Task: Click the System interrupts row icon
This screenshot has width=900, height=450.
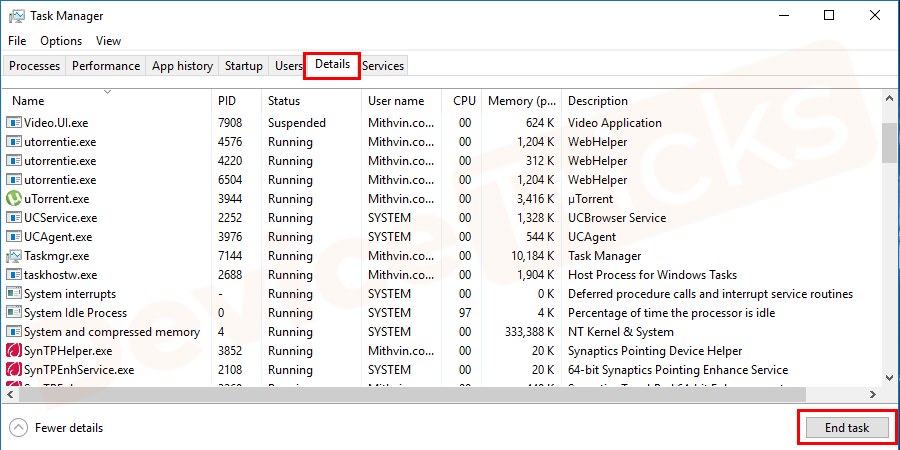Action: [13, 294]
